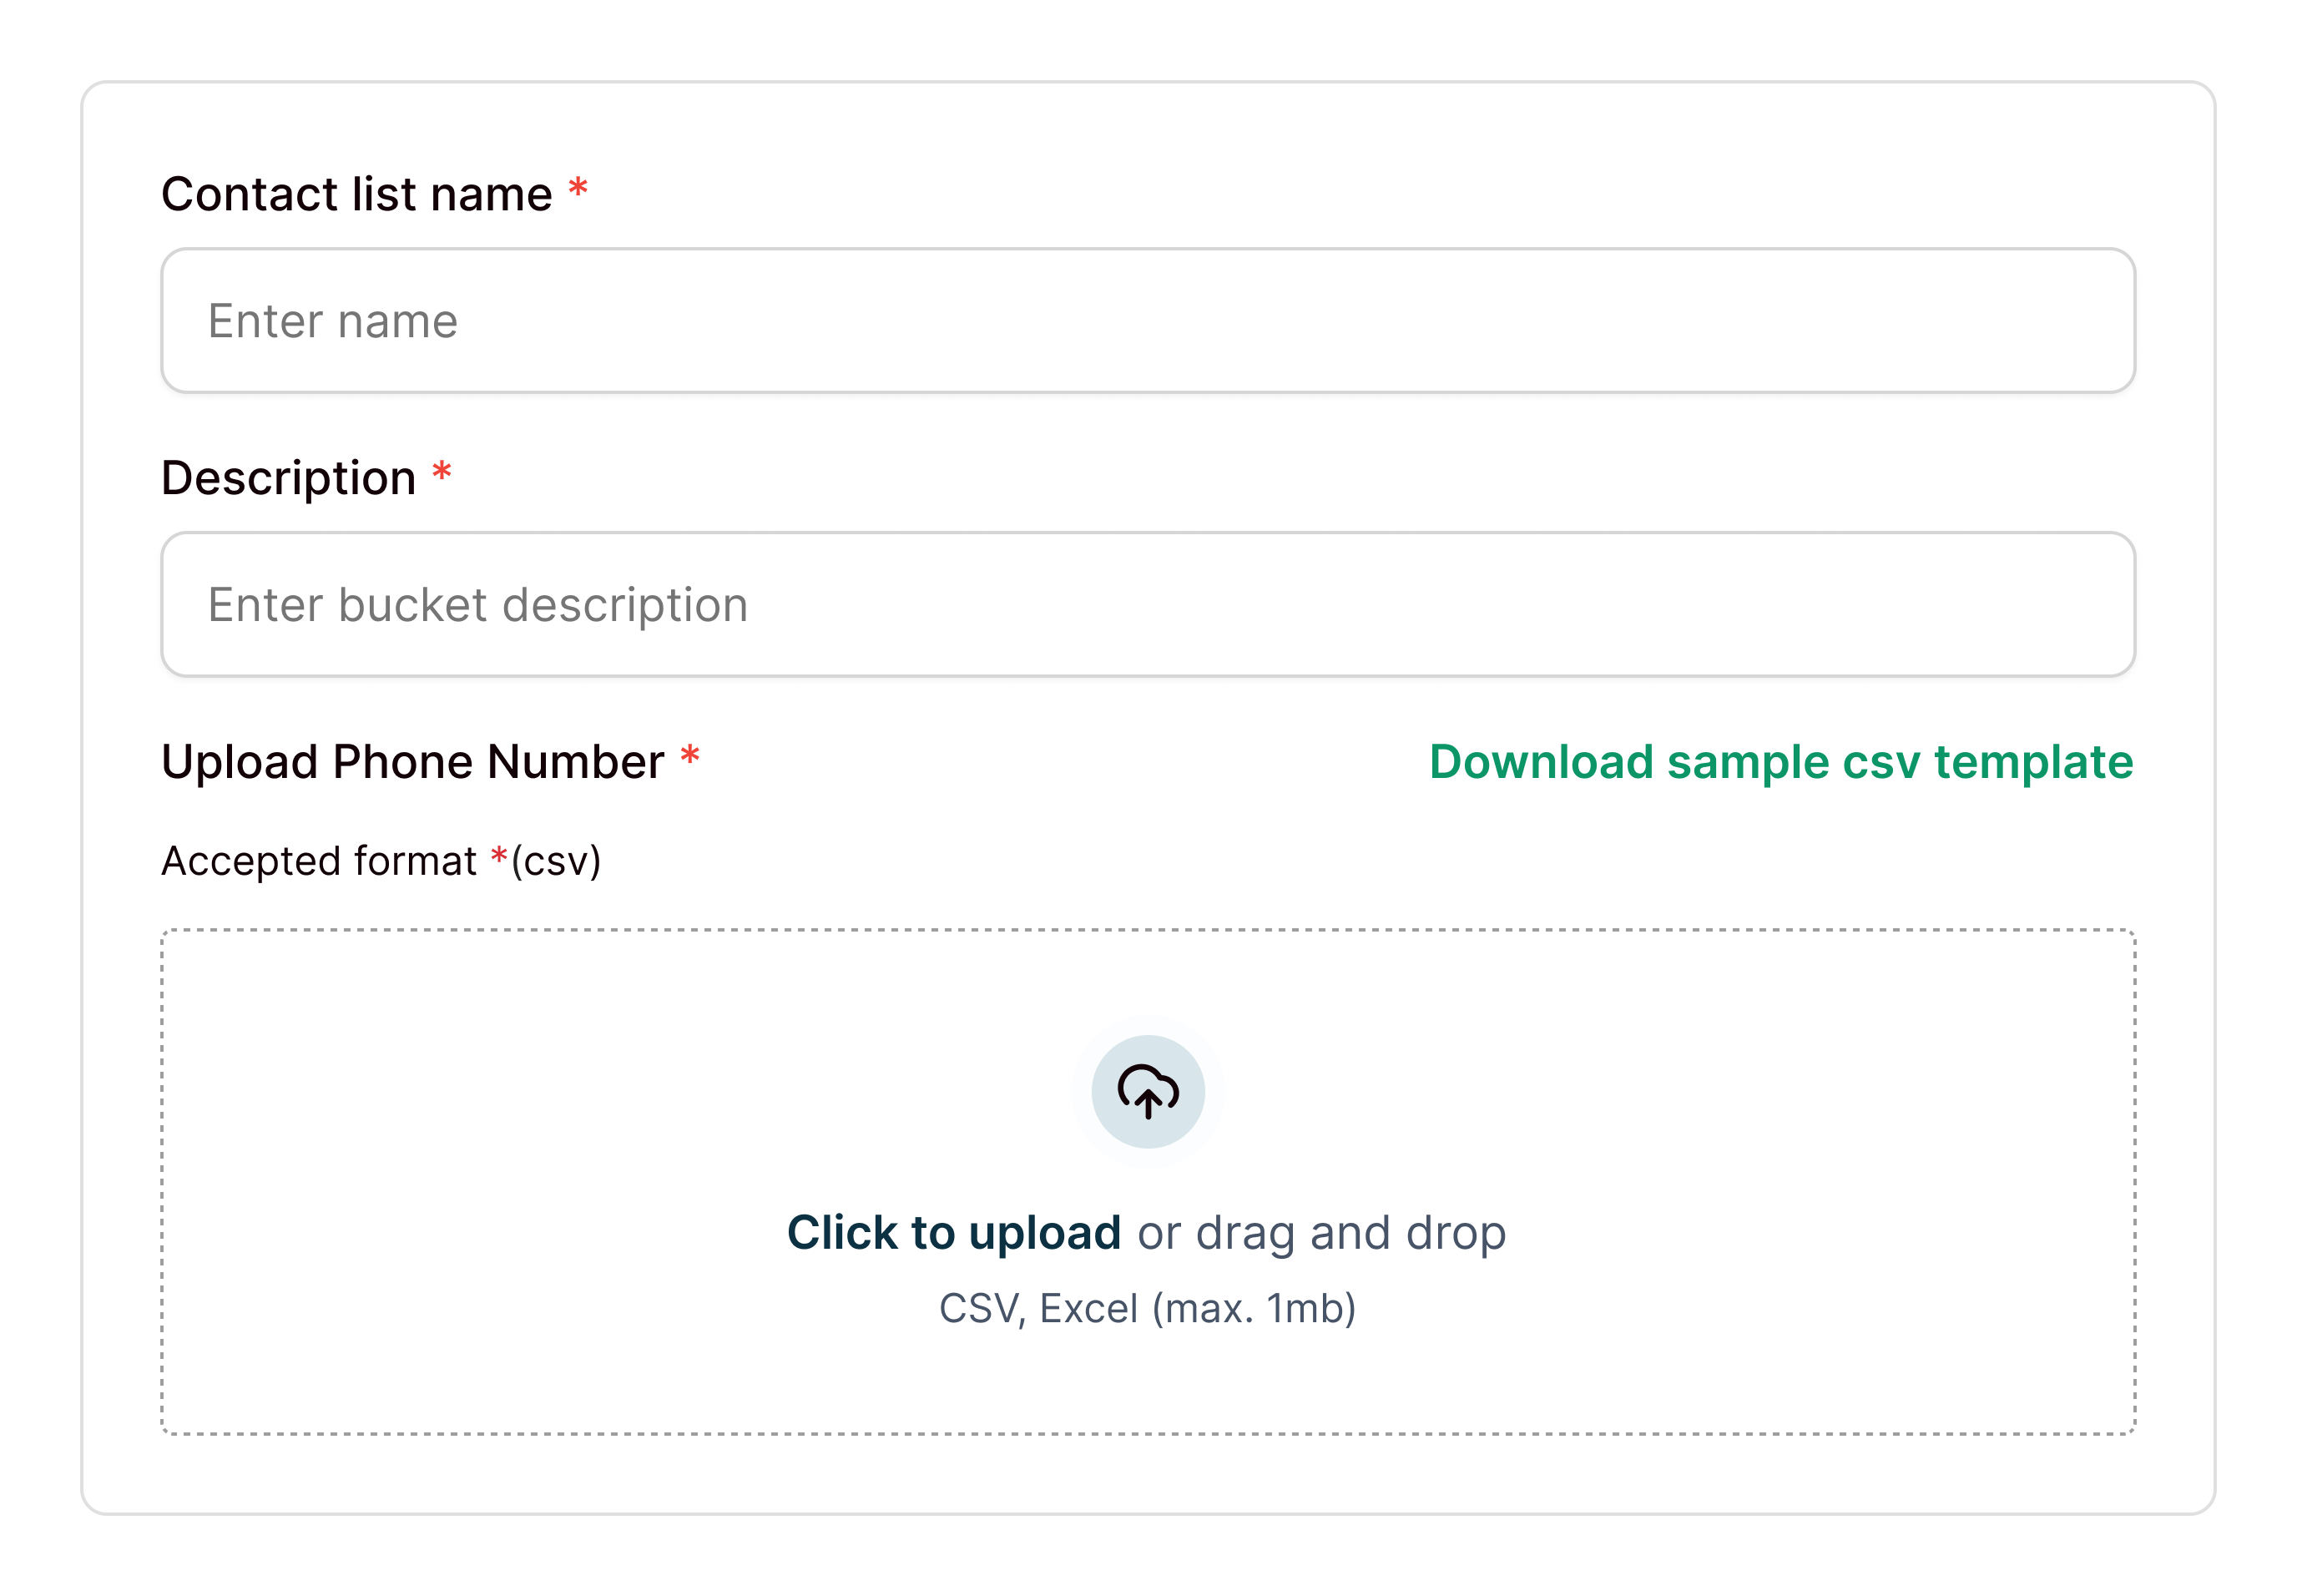Image resolution: width=2297 pixels, height=1596 pixels.
Task: Focus the "Enter bucket description" field
Action: [x=1147, y=605]
